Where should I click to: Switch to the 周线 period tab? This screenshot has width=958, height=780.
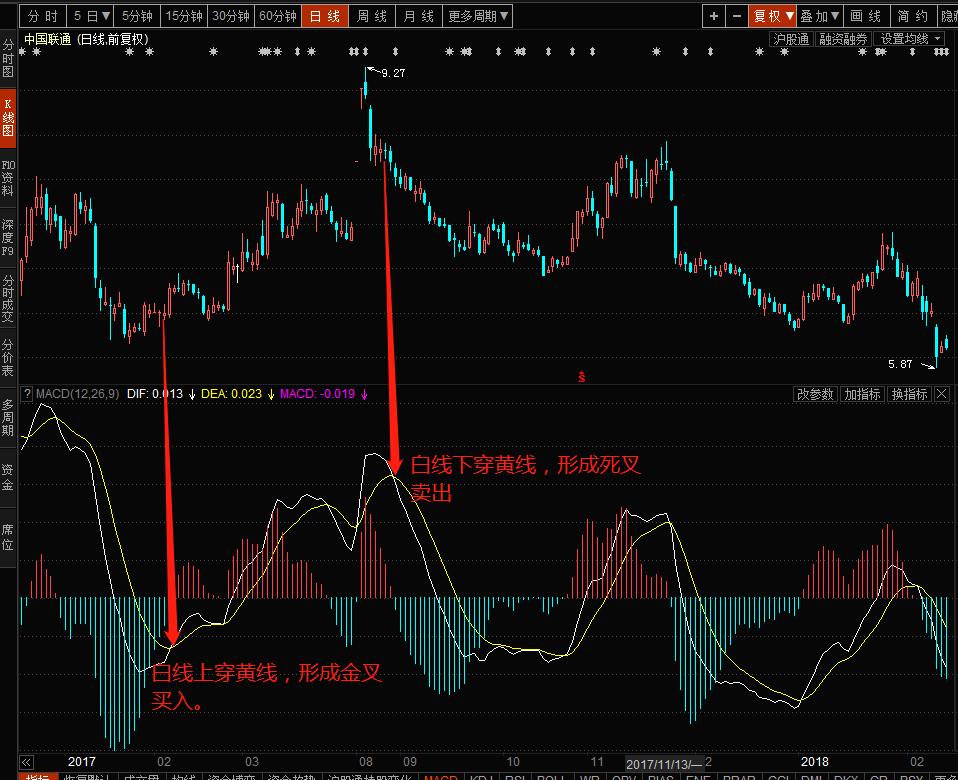[x=371, y=16]
